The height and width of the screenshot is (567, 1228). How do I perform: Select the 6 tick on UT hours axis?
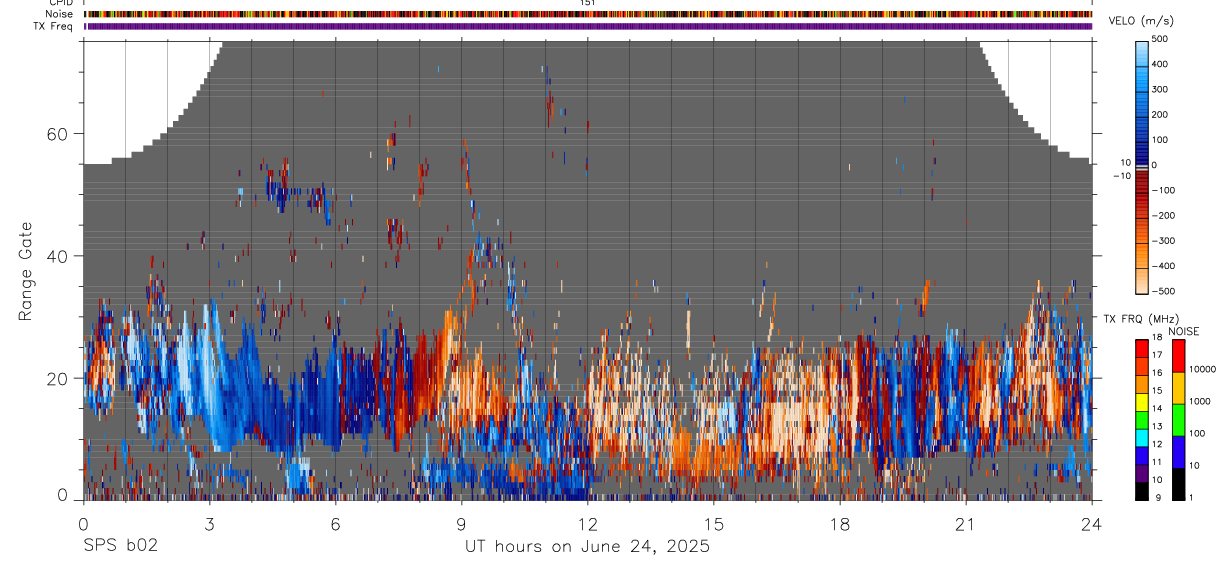[335, 523]
